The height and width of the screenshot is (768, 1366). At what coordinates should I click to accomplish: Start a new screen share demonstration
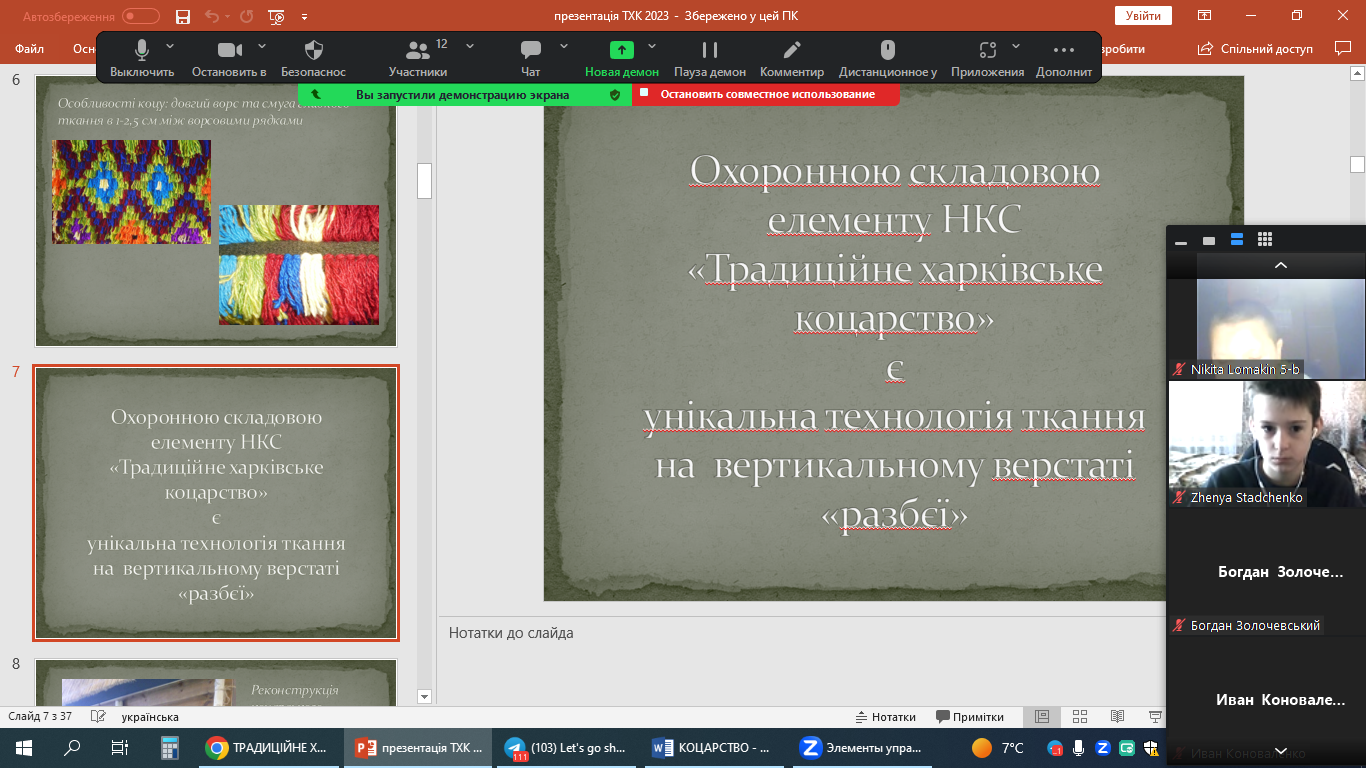point(622,58)
